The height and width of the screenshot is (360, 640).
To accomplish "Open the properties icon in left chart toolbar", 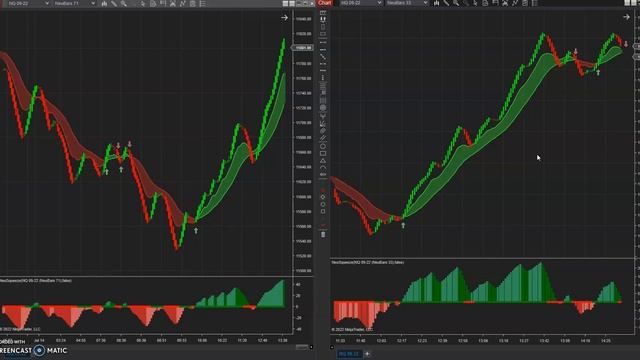I will 192,4.
